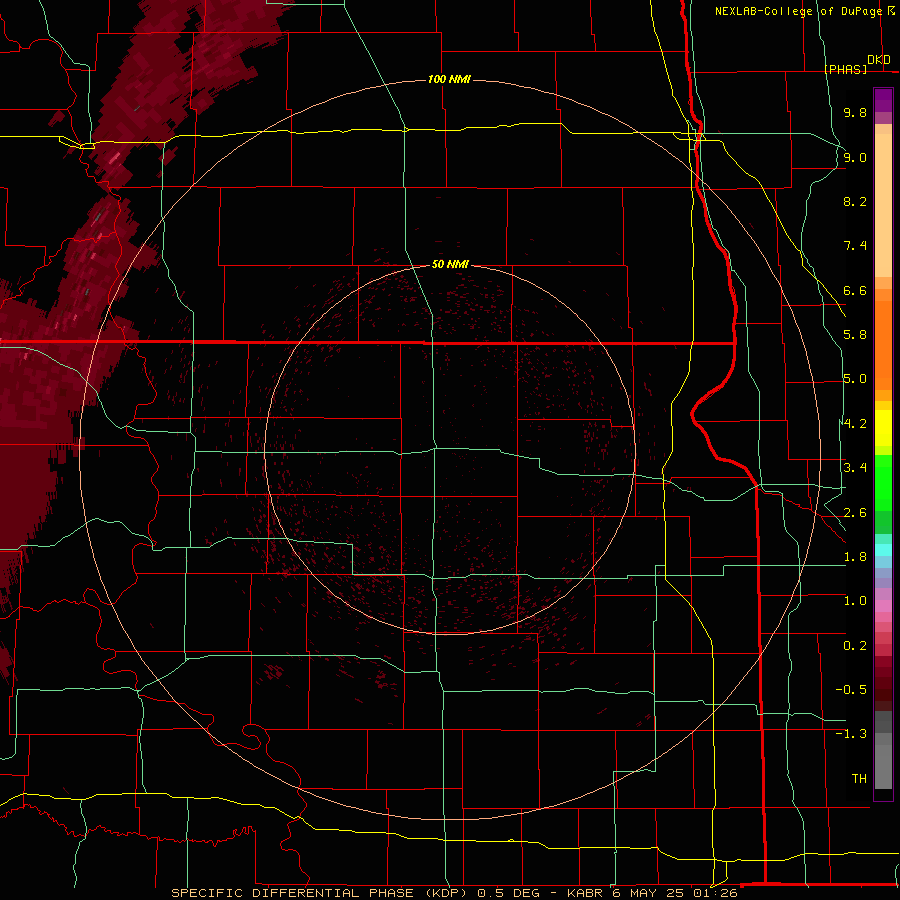Click the 2.6 value on the color scale
900x900 pixels.
(855, 513)
